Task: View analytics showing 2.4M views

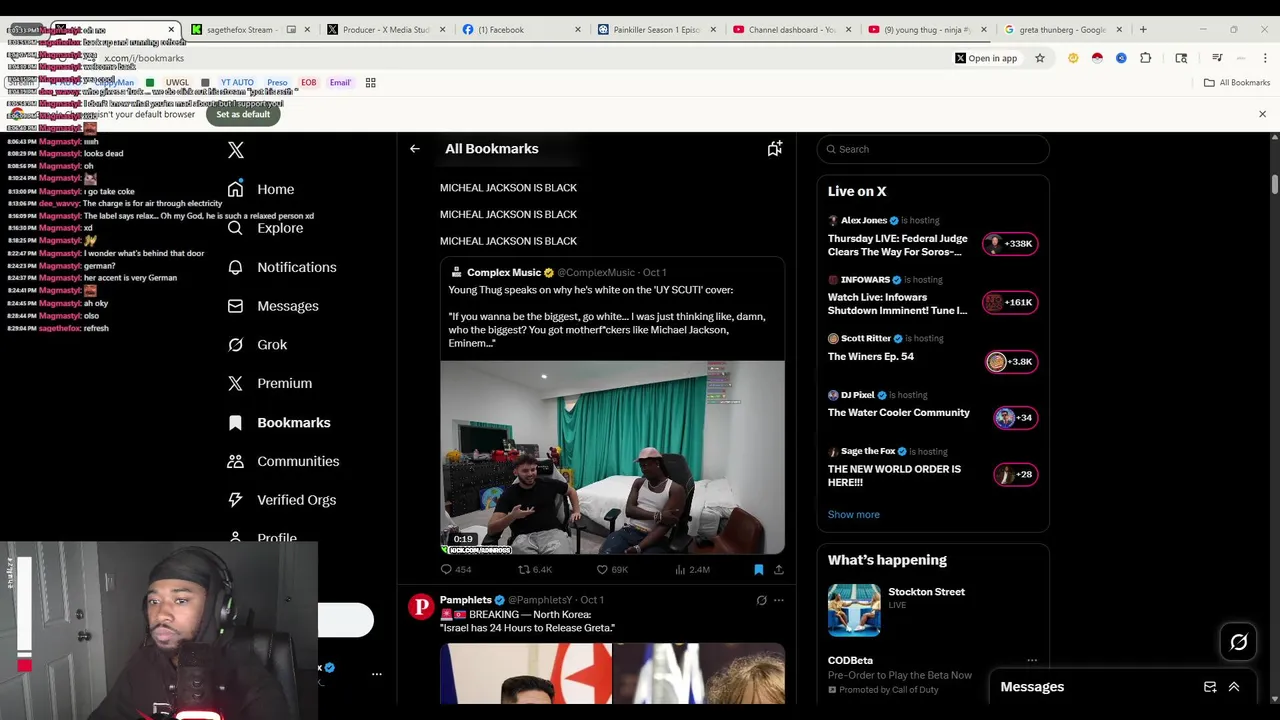Action: point(692,569)
